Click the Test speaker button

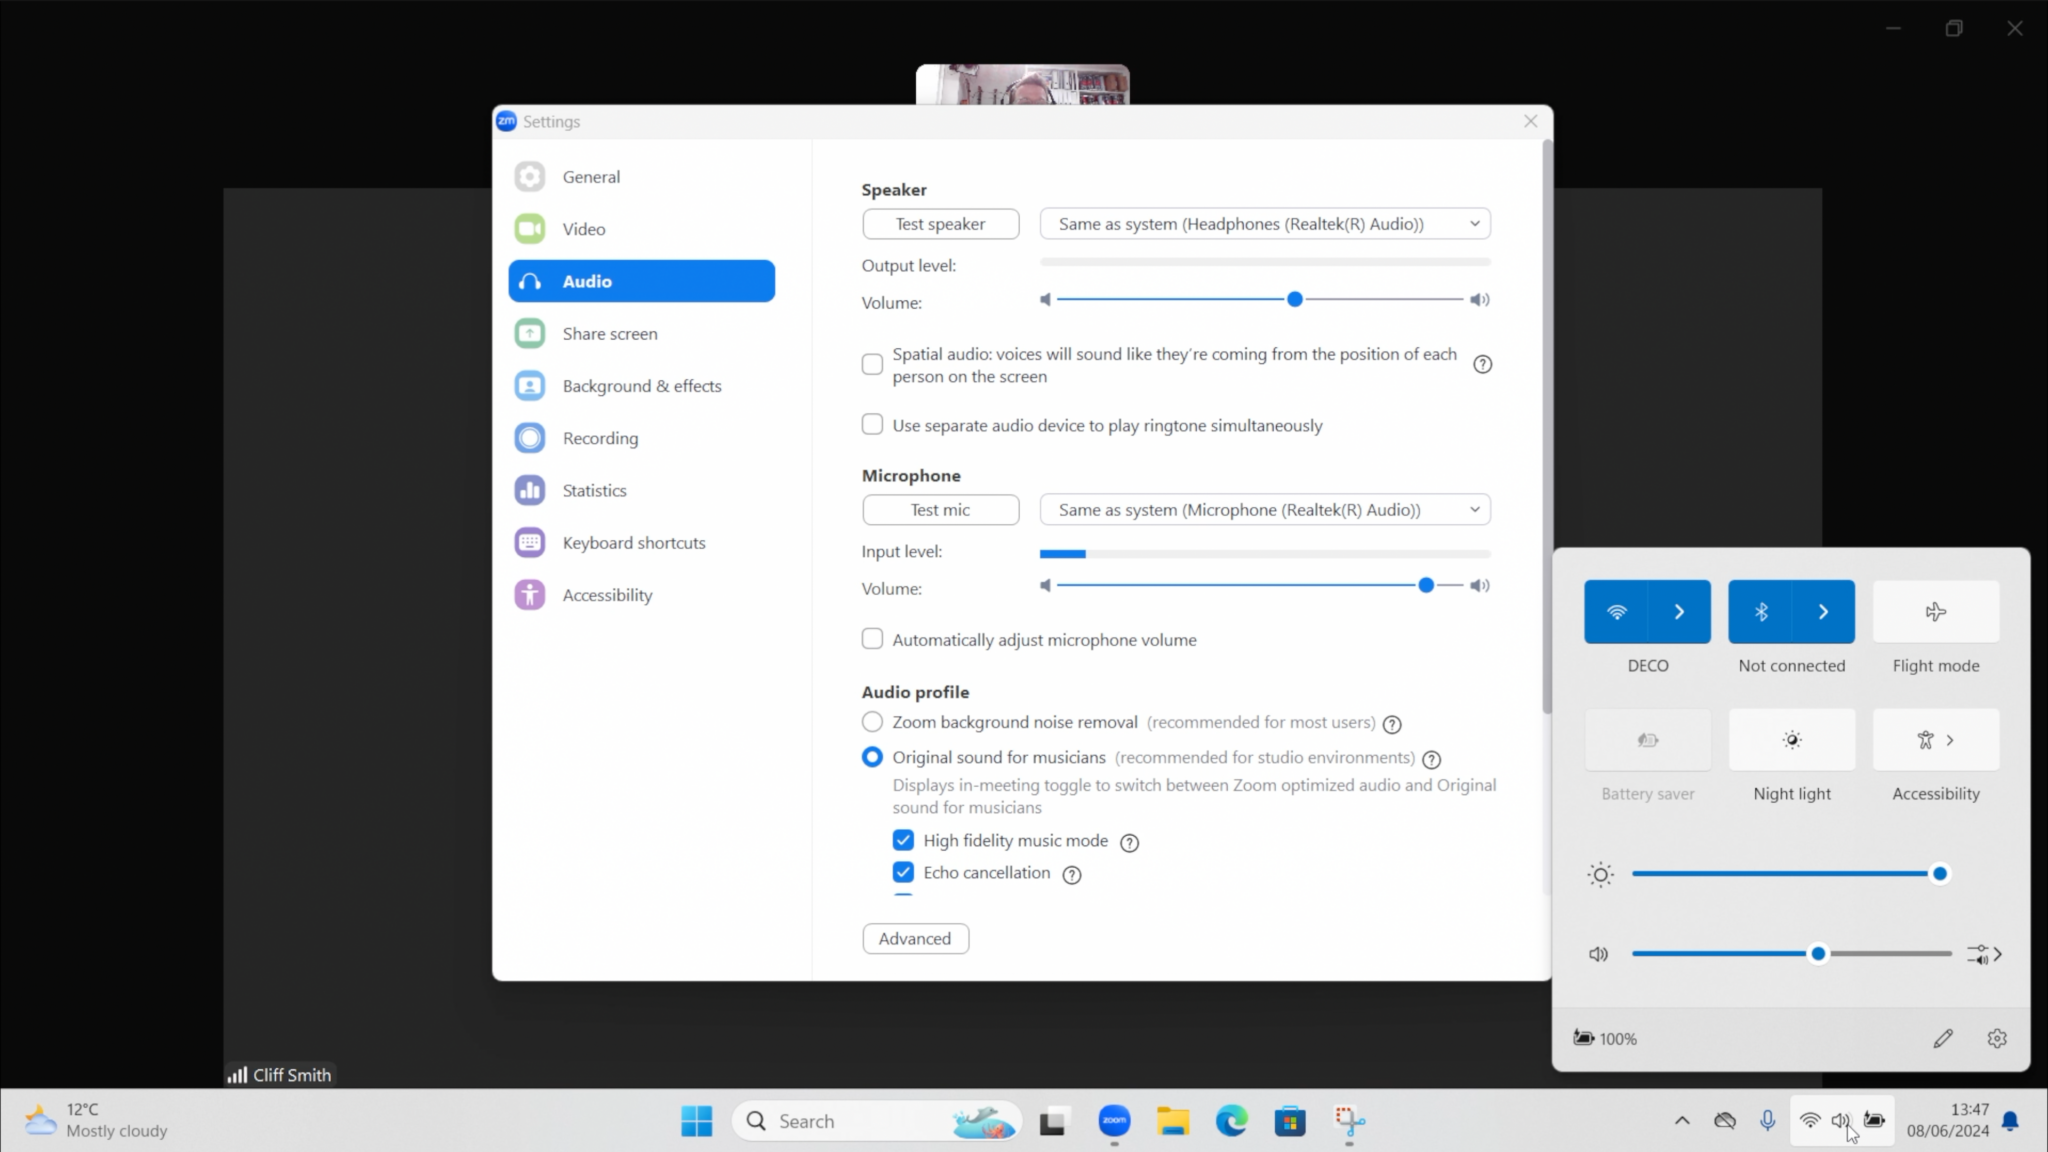click(x=940, y=224)
